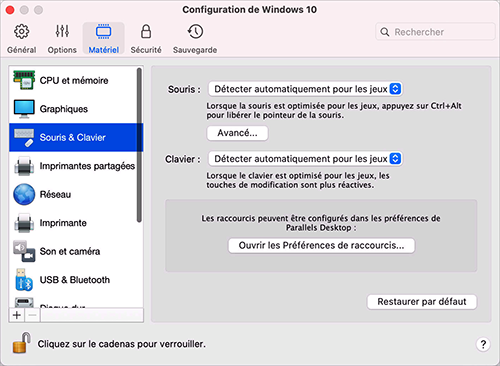Viewport: 500px width, 366px height.
Task: Open the Sauvegarde backup tab
Action: pos(195,39)
